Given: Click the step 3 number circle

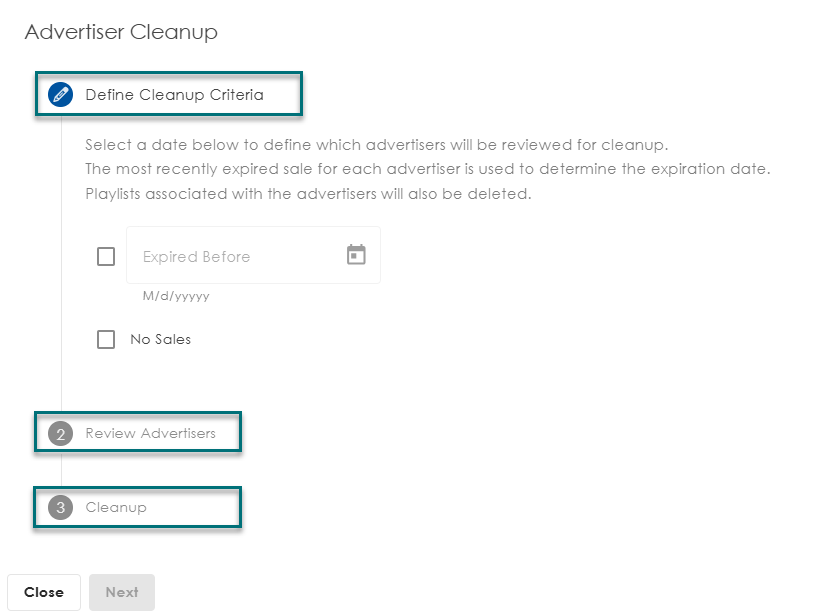Looking at the screenshot, I should pos(61,507).
